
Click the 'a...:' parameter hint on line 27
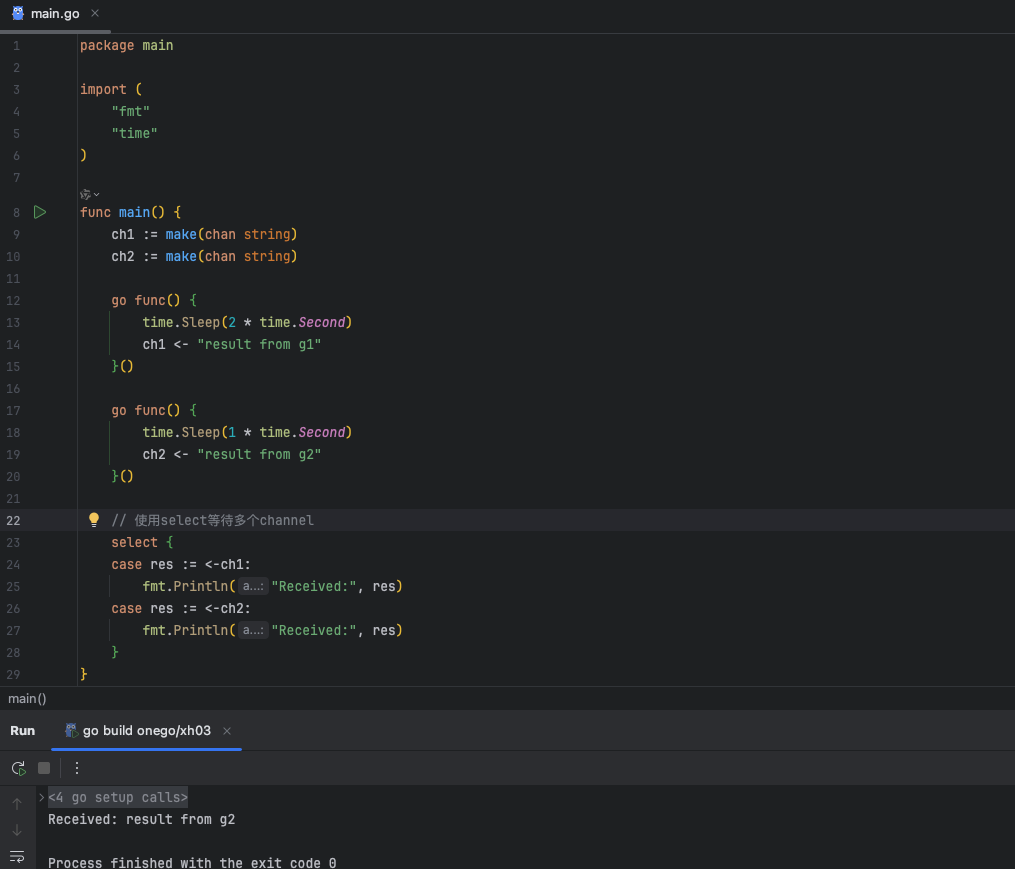click(253, 631)
